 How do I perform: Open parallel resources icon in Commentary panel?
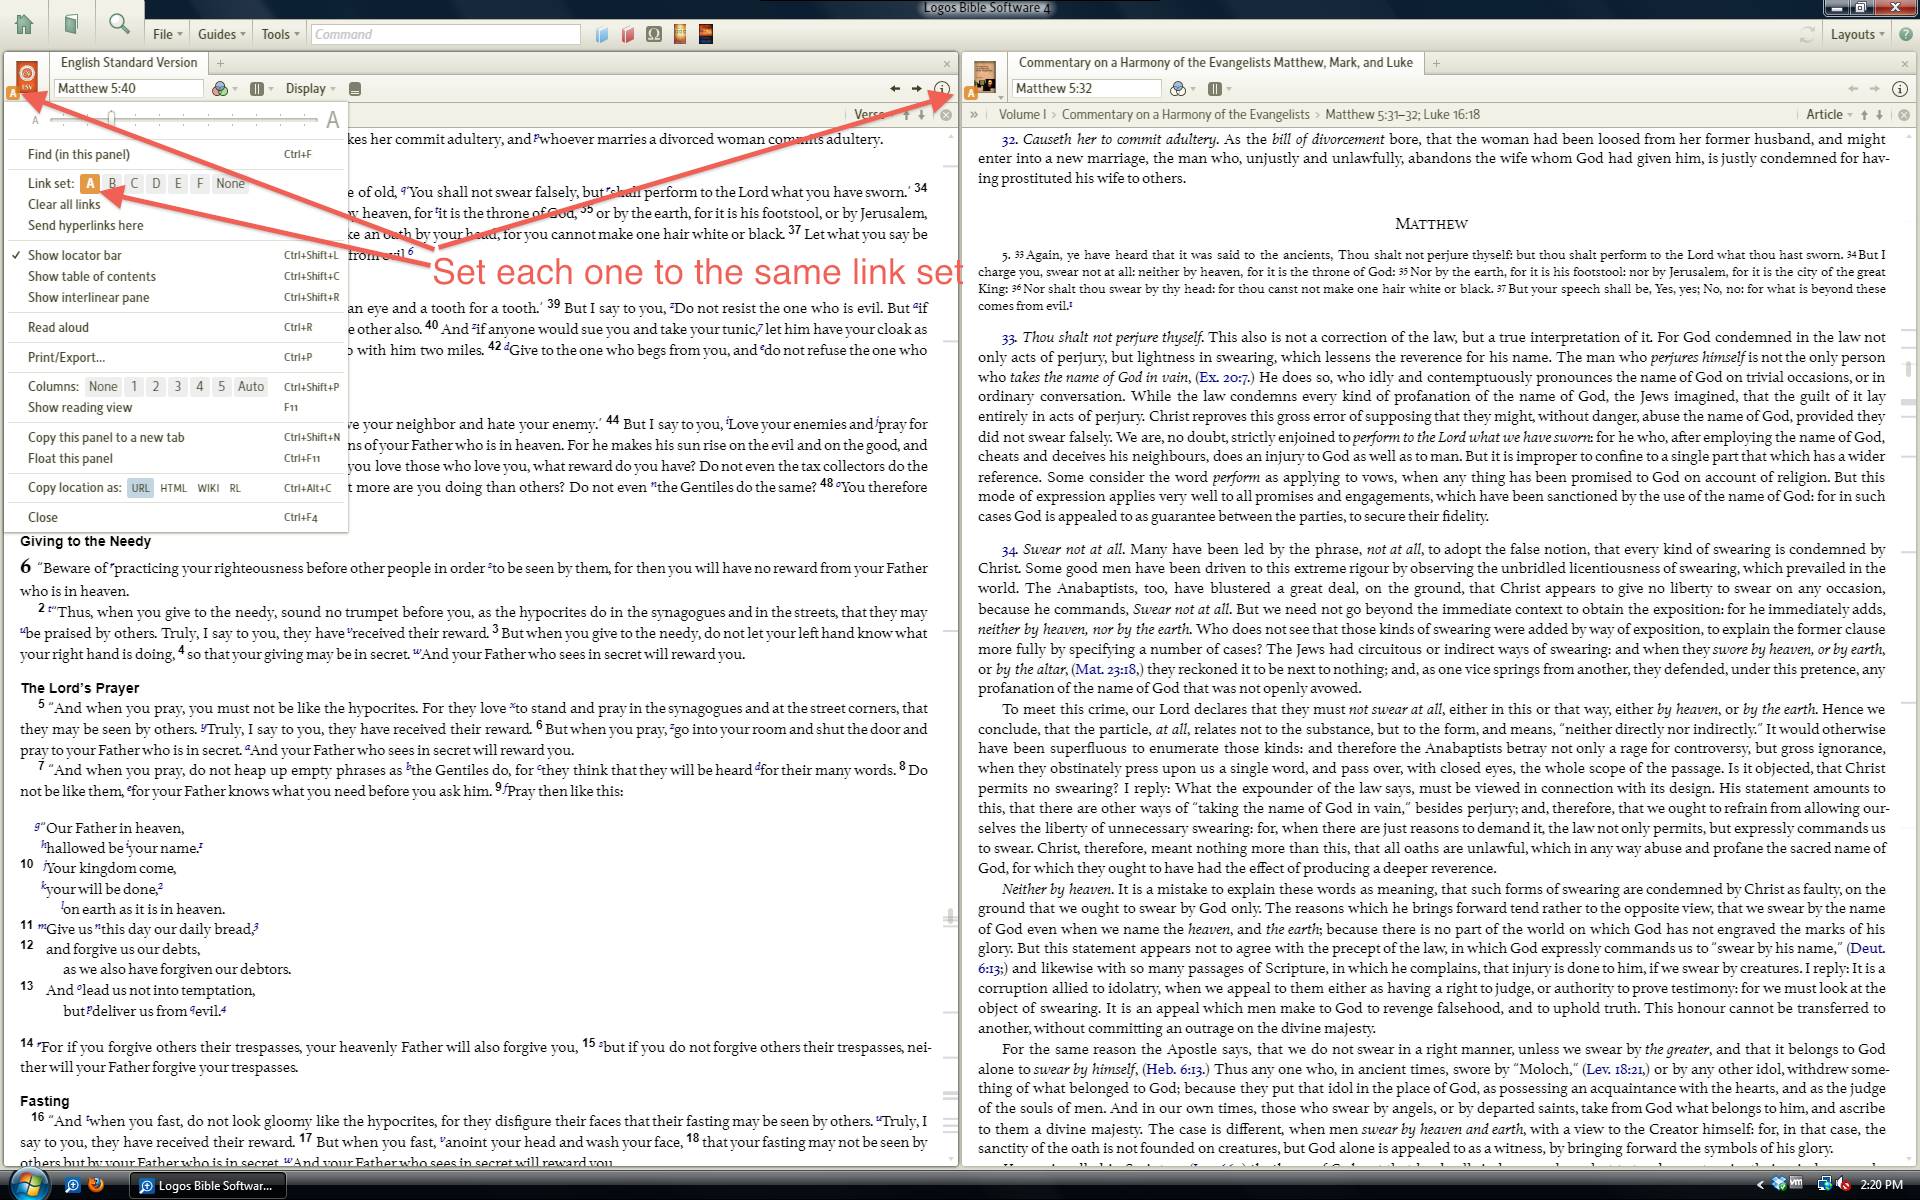coord(1214,89)
